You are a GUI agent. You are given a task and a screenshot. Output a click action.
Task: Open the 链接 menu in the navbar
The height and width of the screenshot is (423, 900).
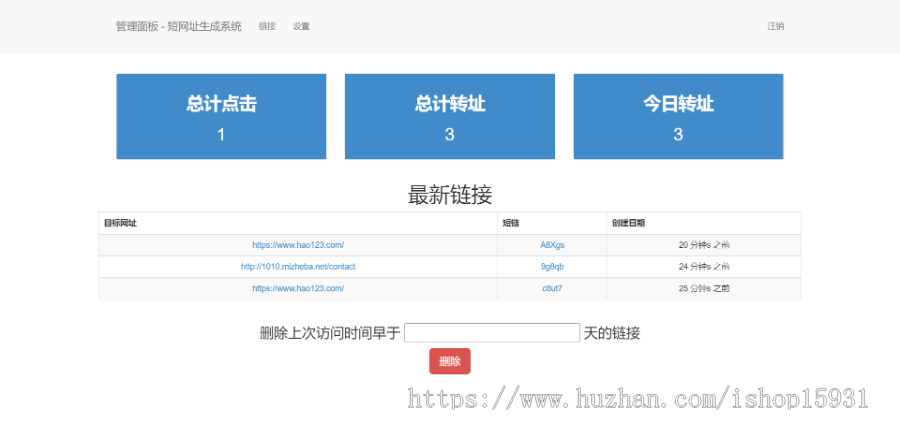tap(267, 26)
